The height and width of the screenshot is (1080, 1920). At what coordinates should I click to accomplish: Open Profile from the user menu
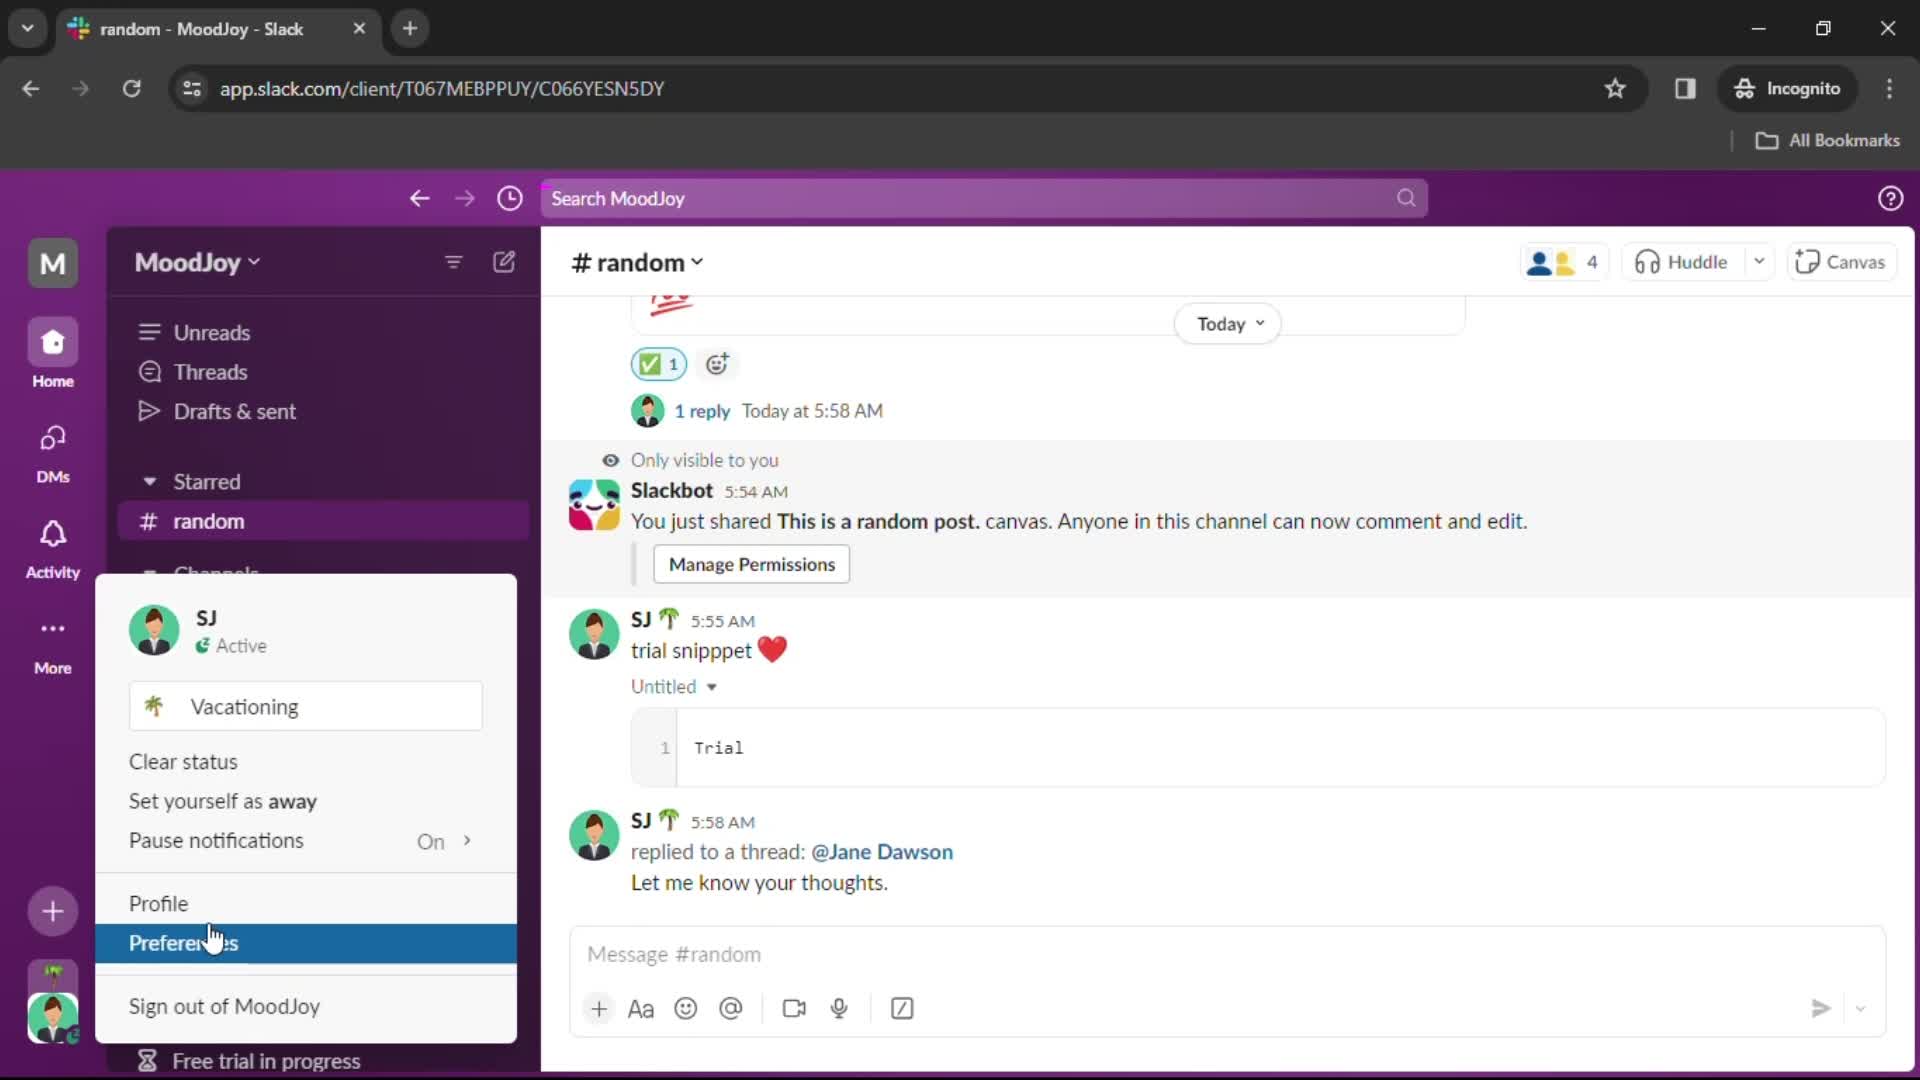click(306, 904)
